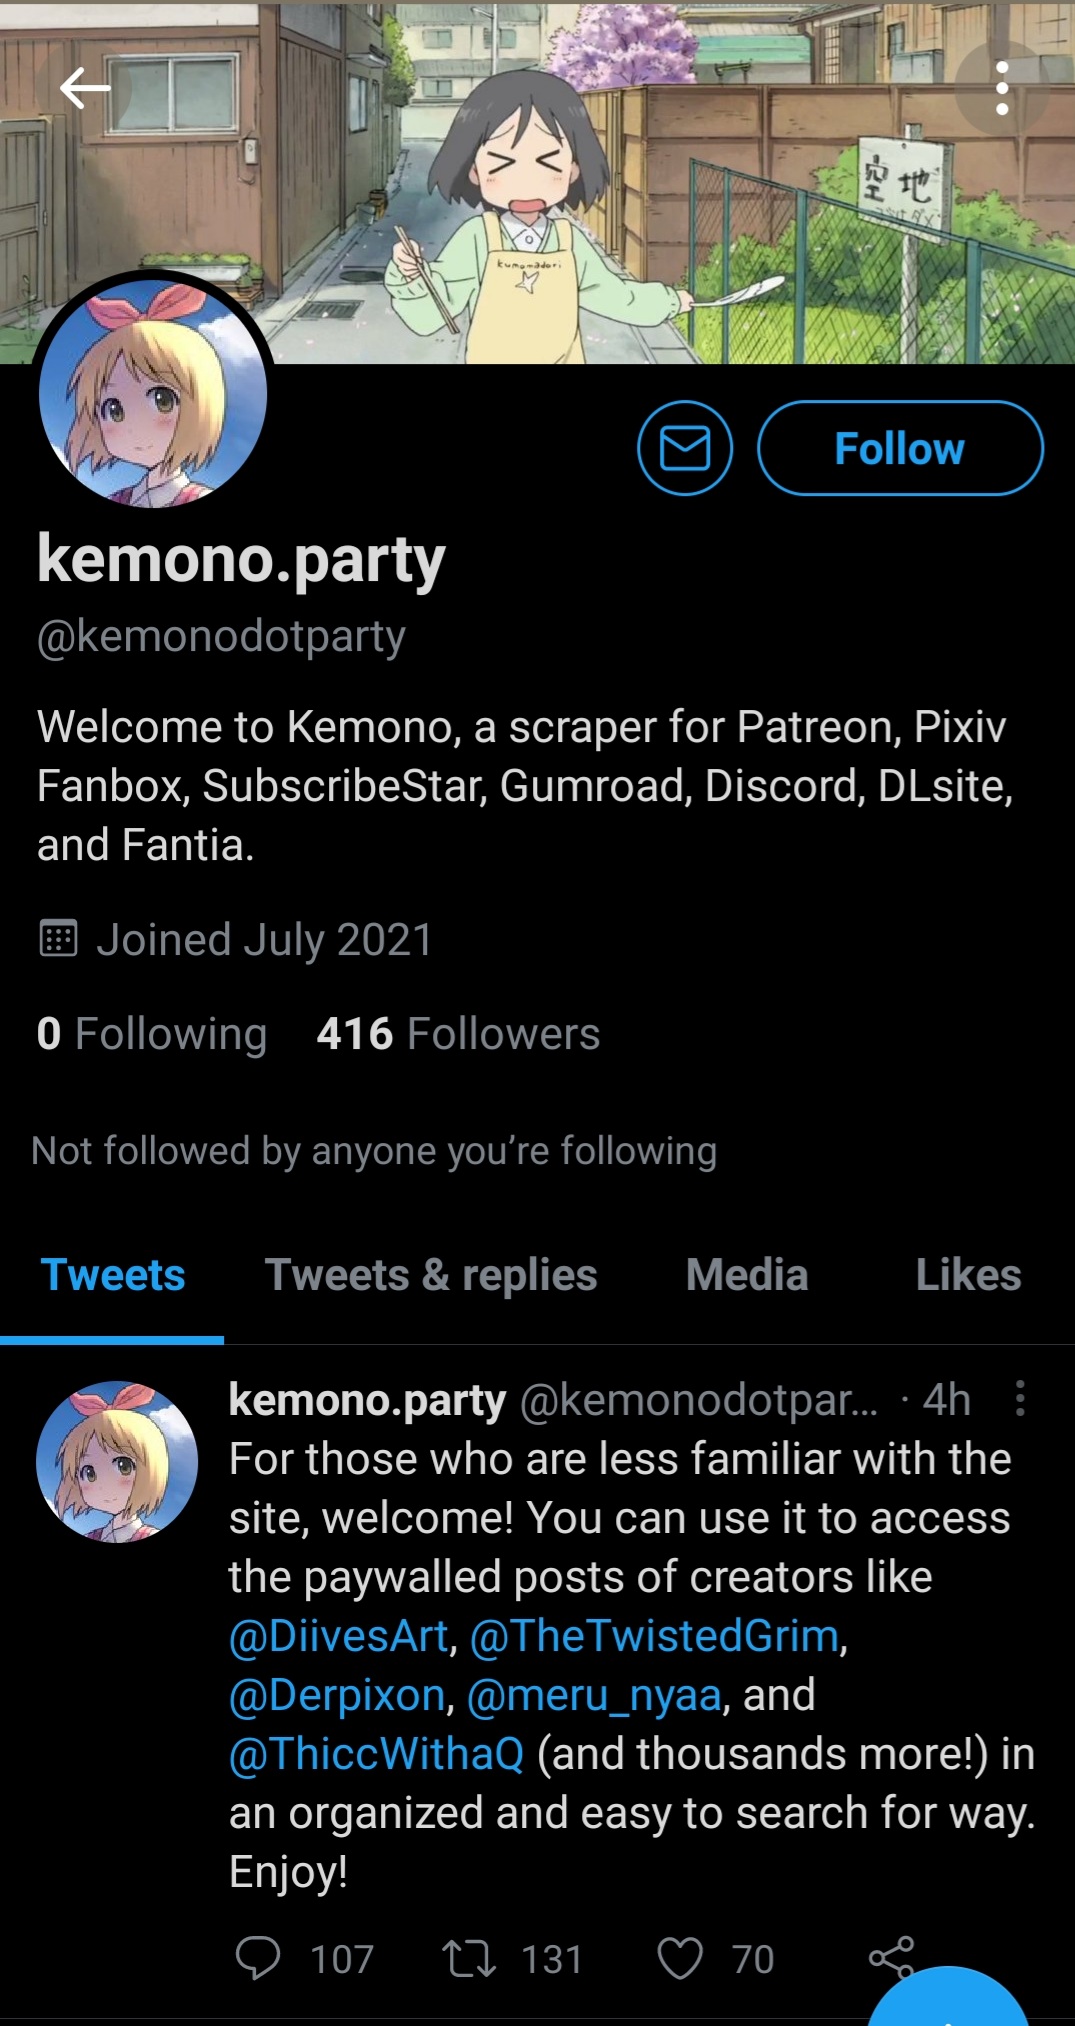The width and height of the screenshot is (1075, 2026).
Task: Tap the back arrow icon
Action: pos(84,88)
